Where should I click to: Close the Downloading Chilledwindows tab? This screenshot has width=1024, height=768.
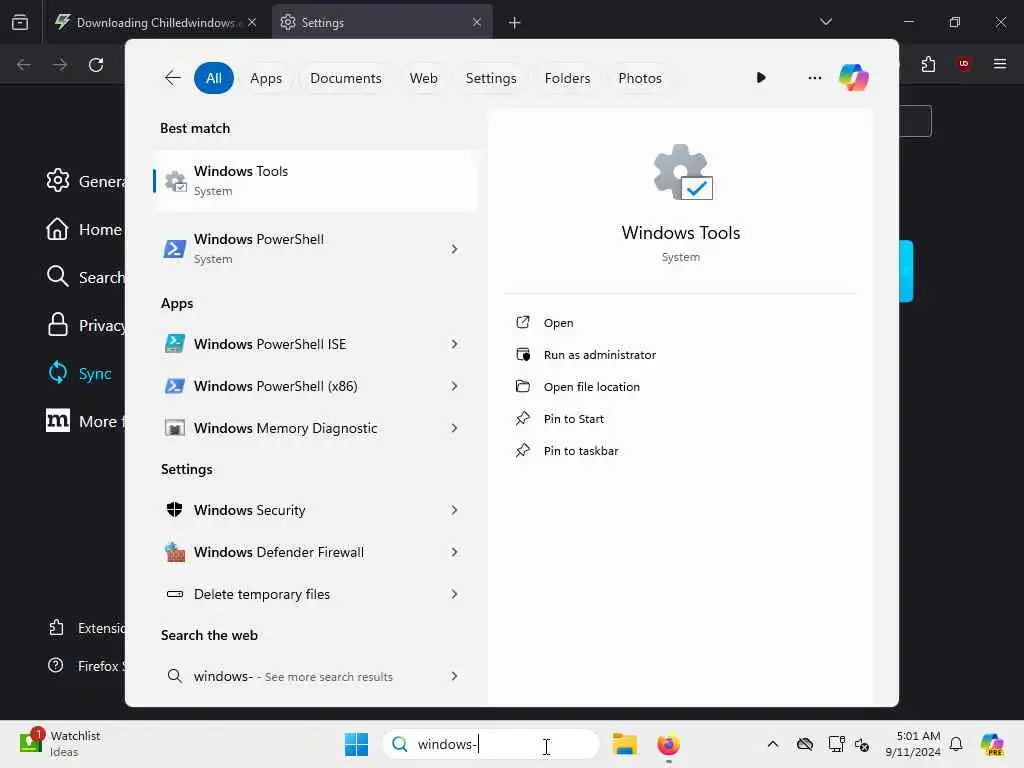[251, 22]
